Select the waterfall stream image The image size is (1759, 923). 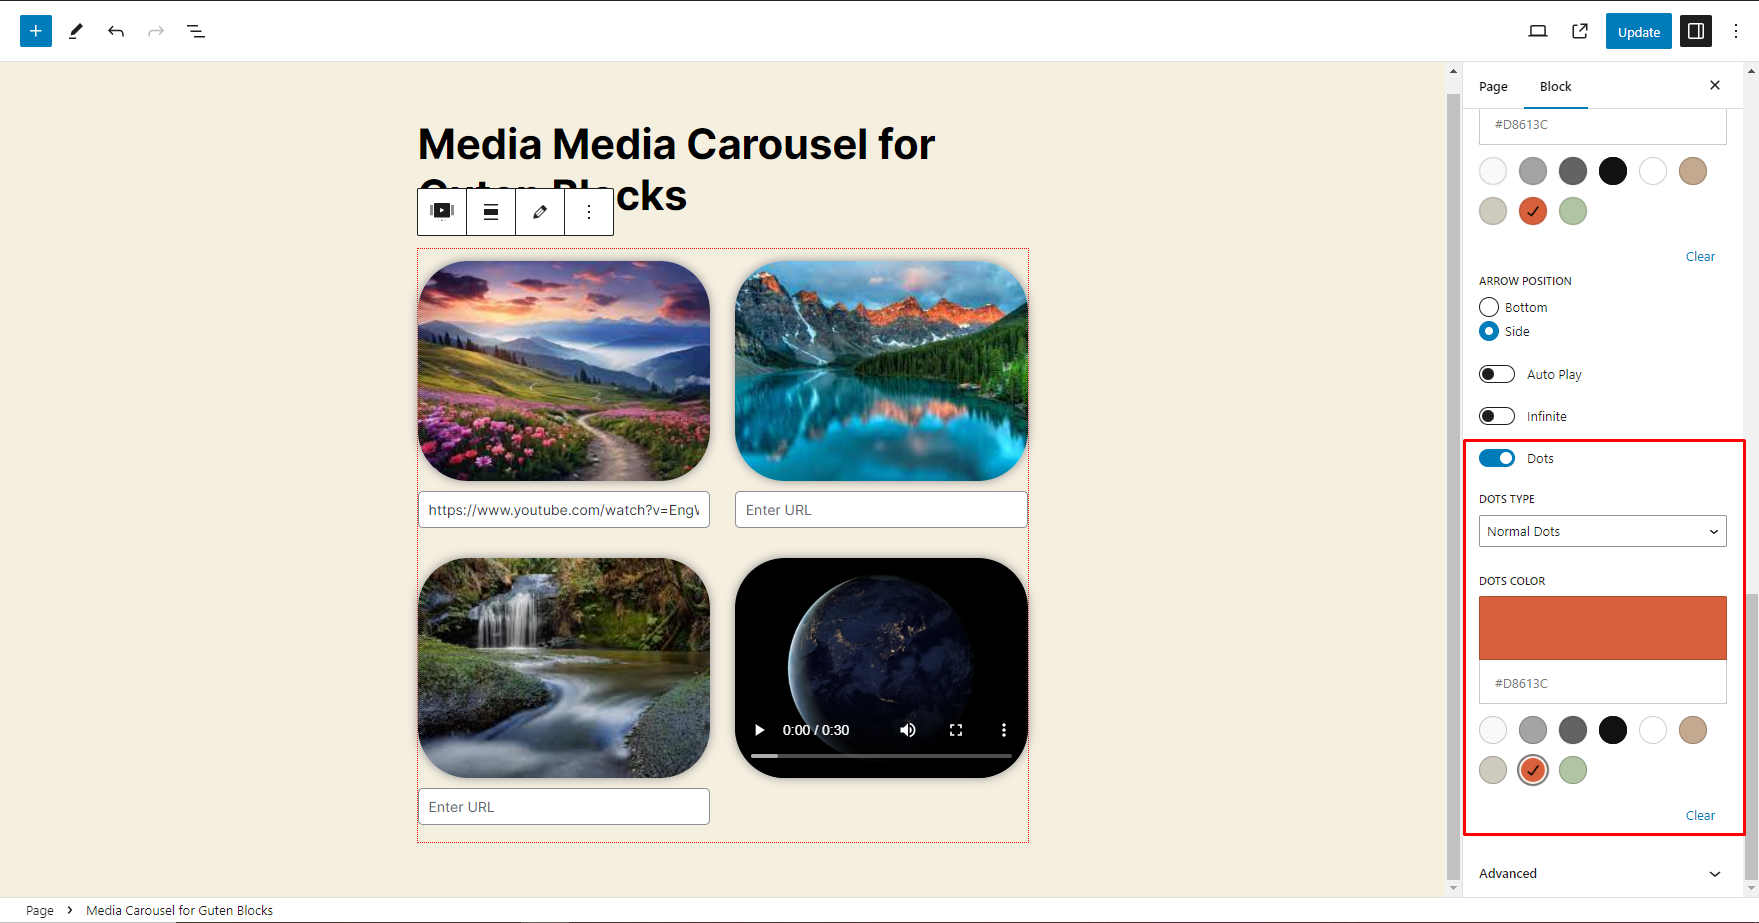564,668
